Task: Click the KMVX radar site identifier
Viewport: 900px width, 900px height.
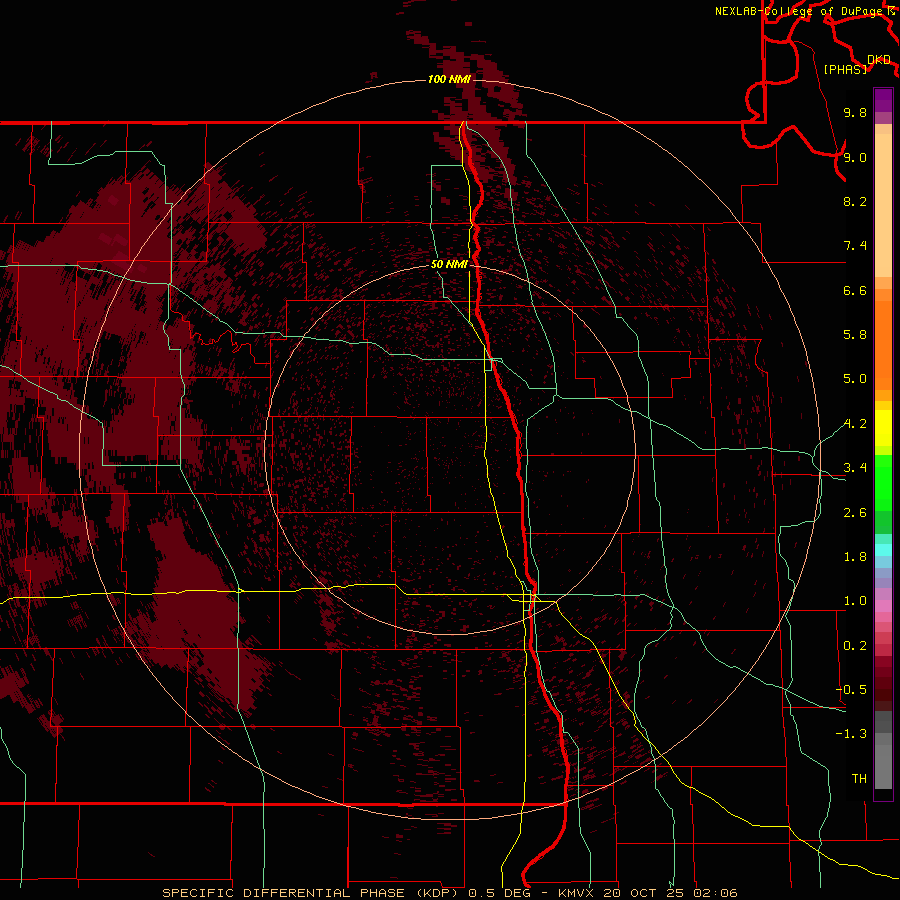Action: pos(576,893)
